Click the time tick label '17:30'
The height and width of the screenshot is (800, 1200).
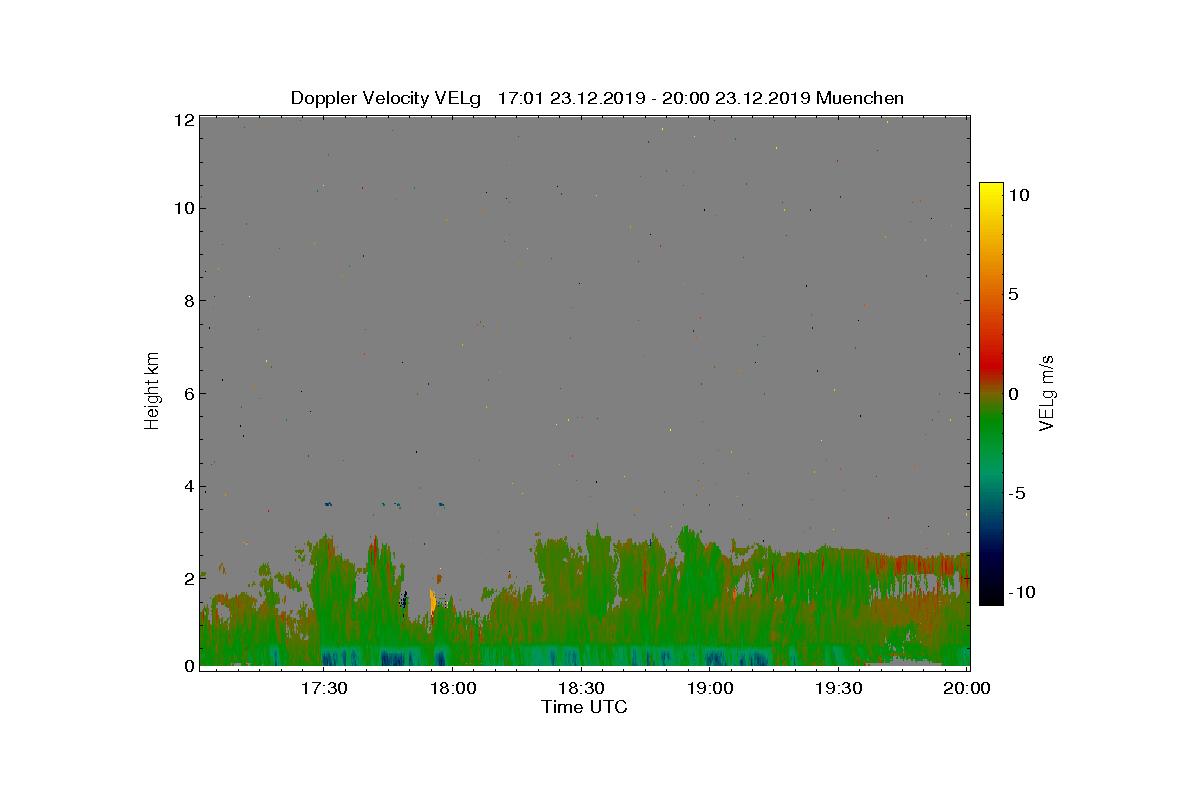[324, 688]
